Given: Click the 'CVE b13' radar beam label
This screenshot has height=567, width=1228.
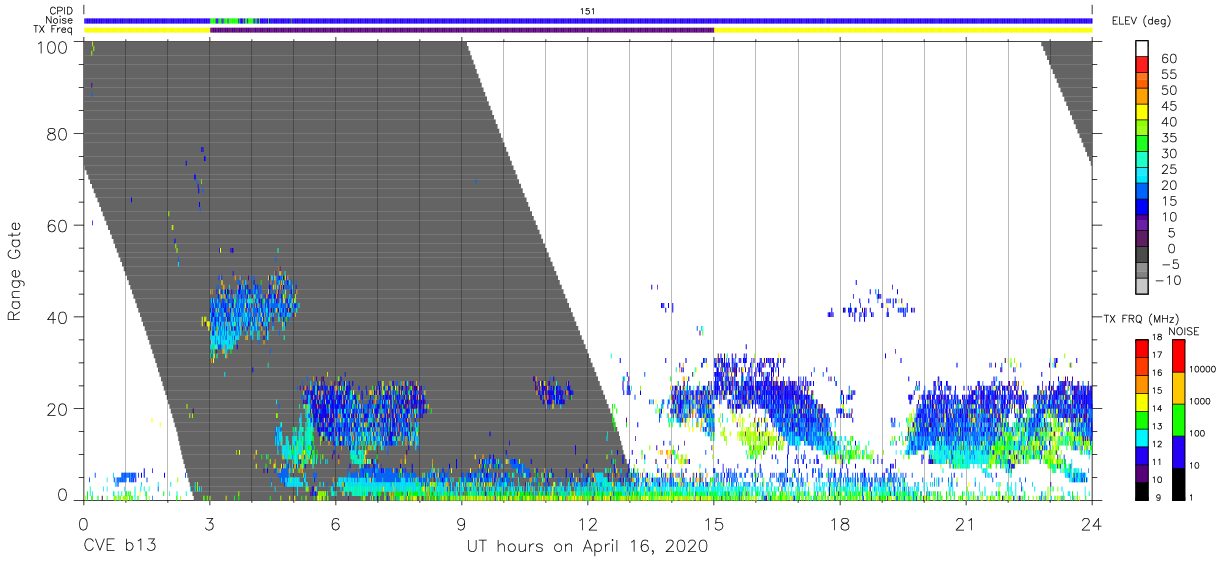Looking at the screenshot, I should [x=119, y=547].
